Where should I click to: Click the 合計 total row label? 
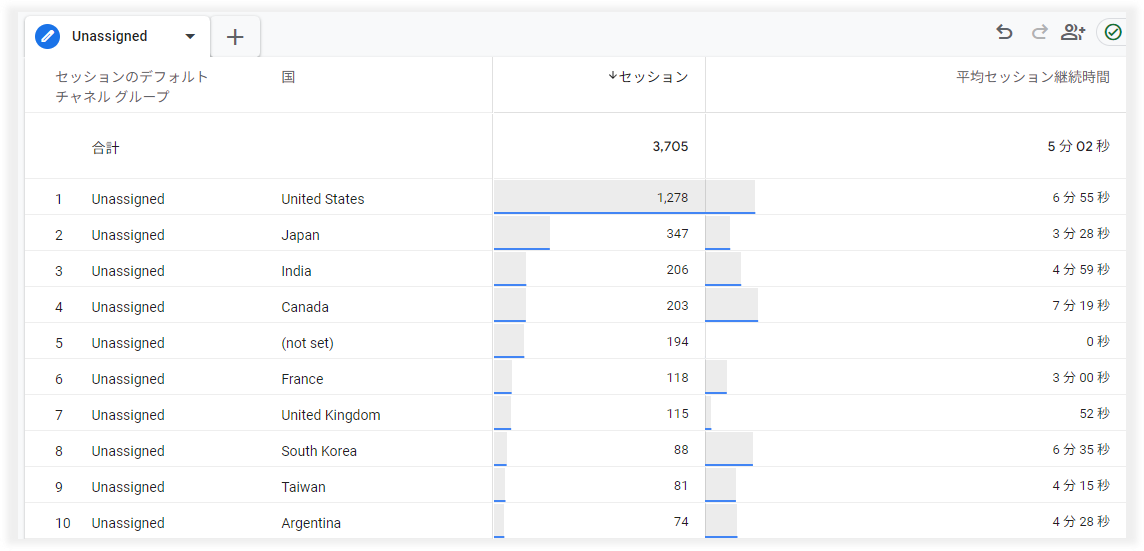(x=105, y=148)
